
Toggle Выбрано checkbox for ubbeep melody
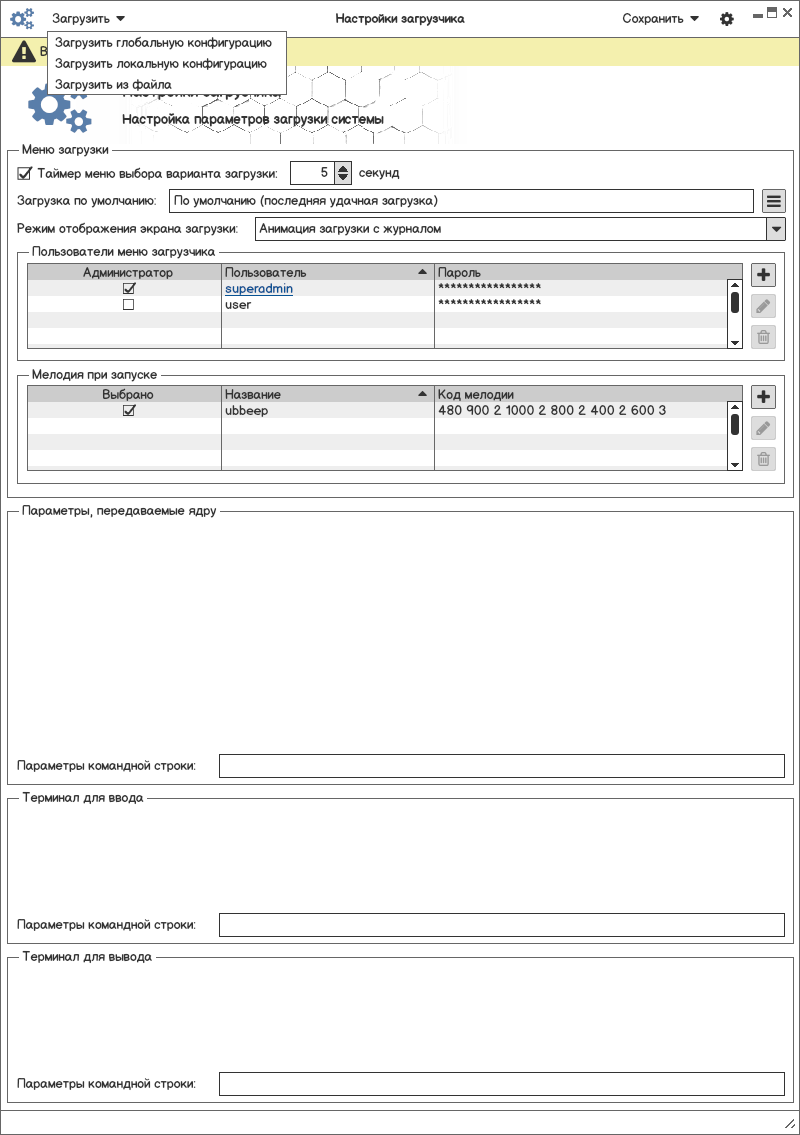[x=129, y=410]
